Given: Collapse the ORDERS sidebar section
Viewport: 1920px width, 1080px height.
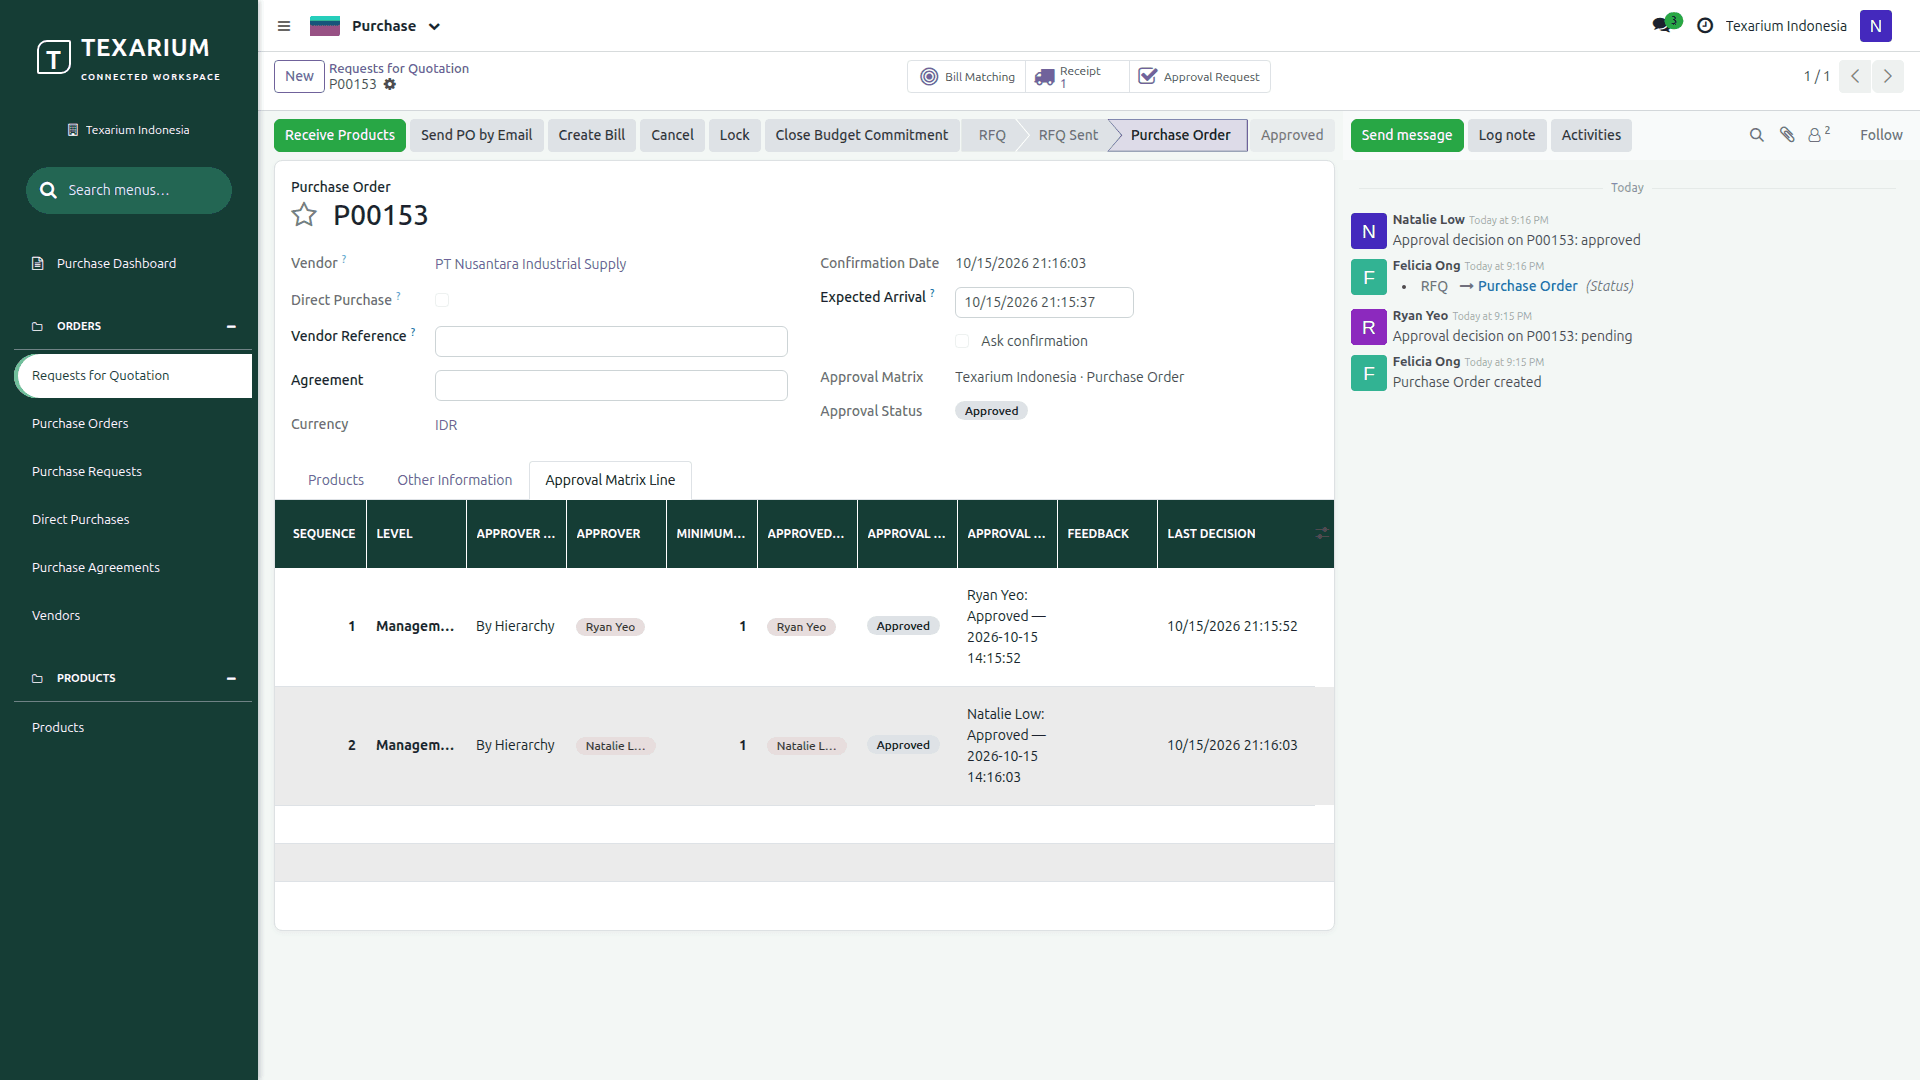Looking at the screenshot, I should [231, 327].
